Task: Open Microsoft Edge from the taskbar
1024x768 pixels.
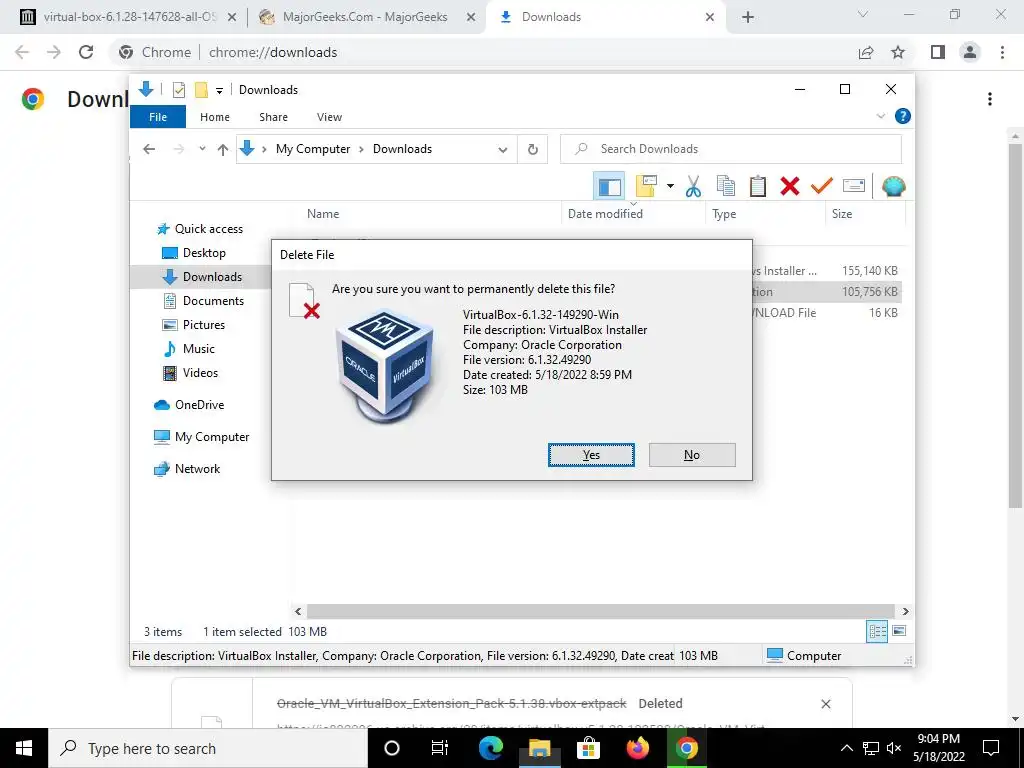Action: pos(491,748)
